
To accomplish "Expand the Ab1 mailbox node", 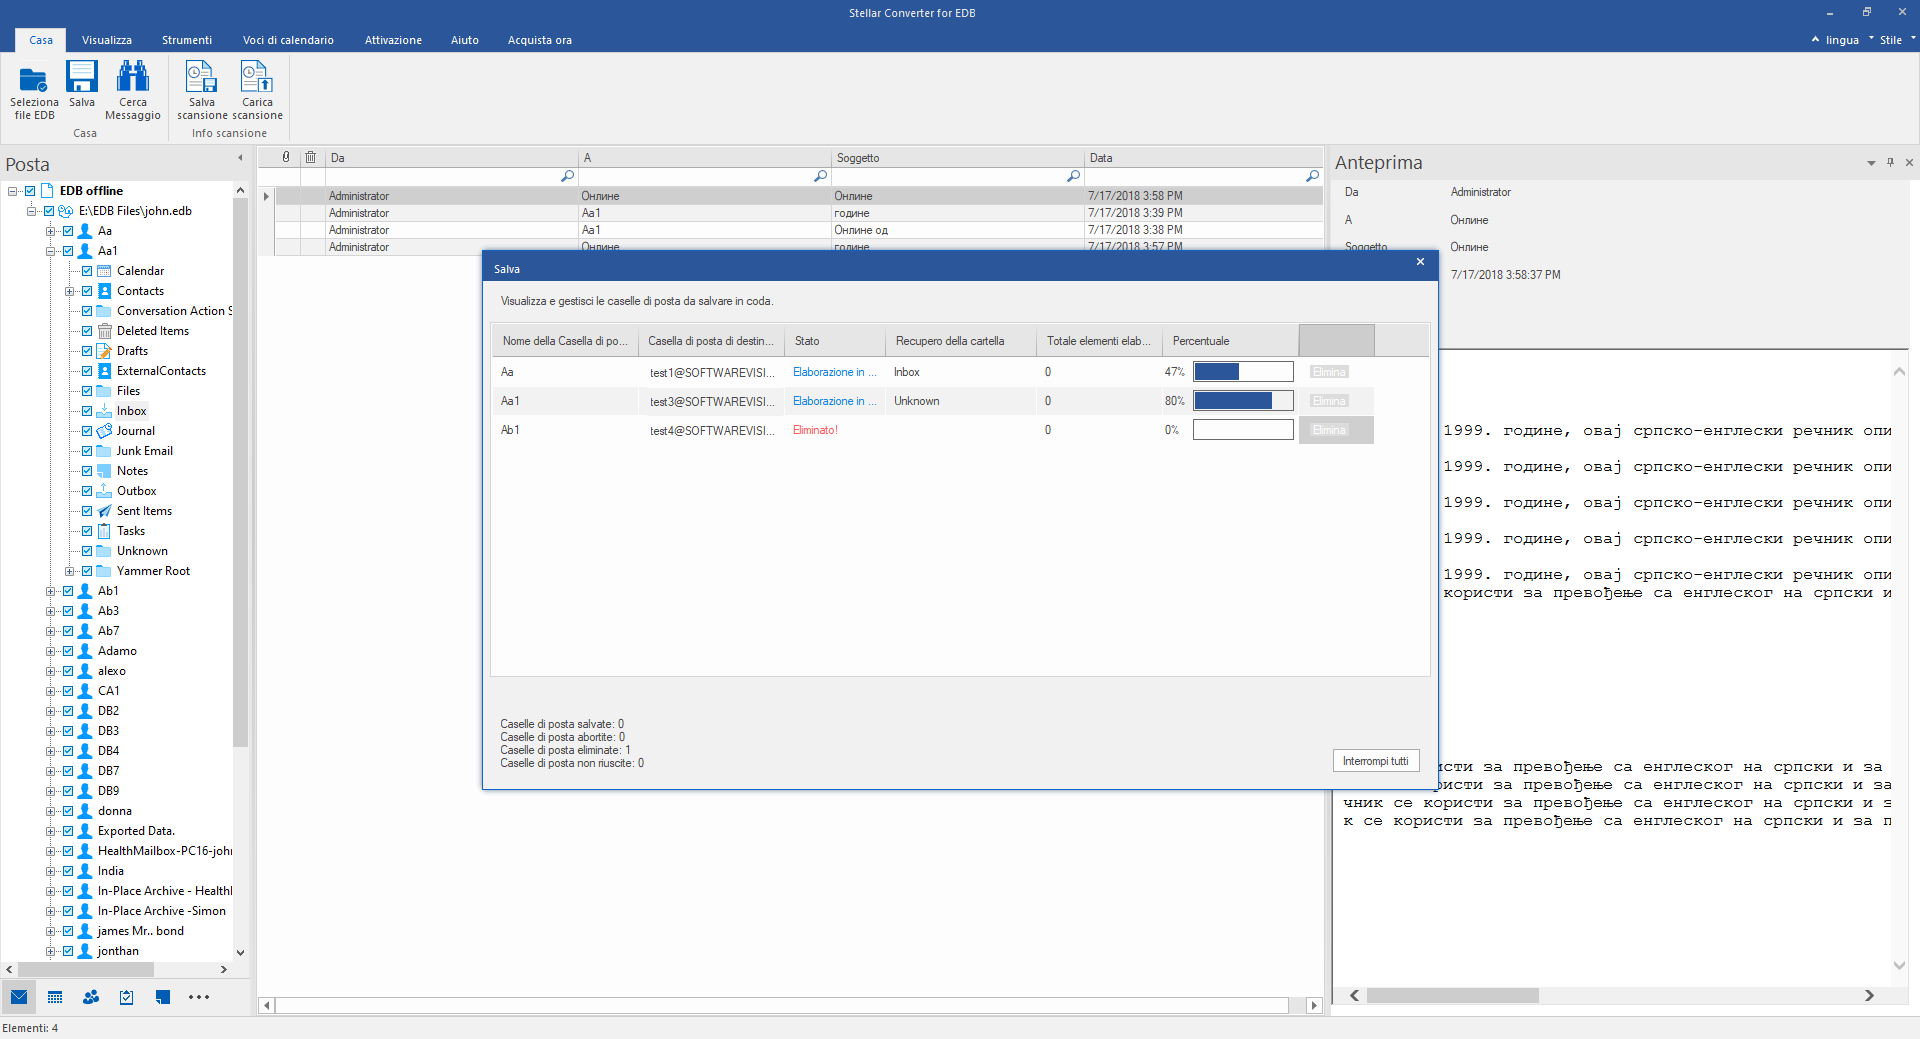I will tap(50, 591).
